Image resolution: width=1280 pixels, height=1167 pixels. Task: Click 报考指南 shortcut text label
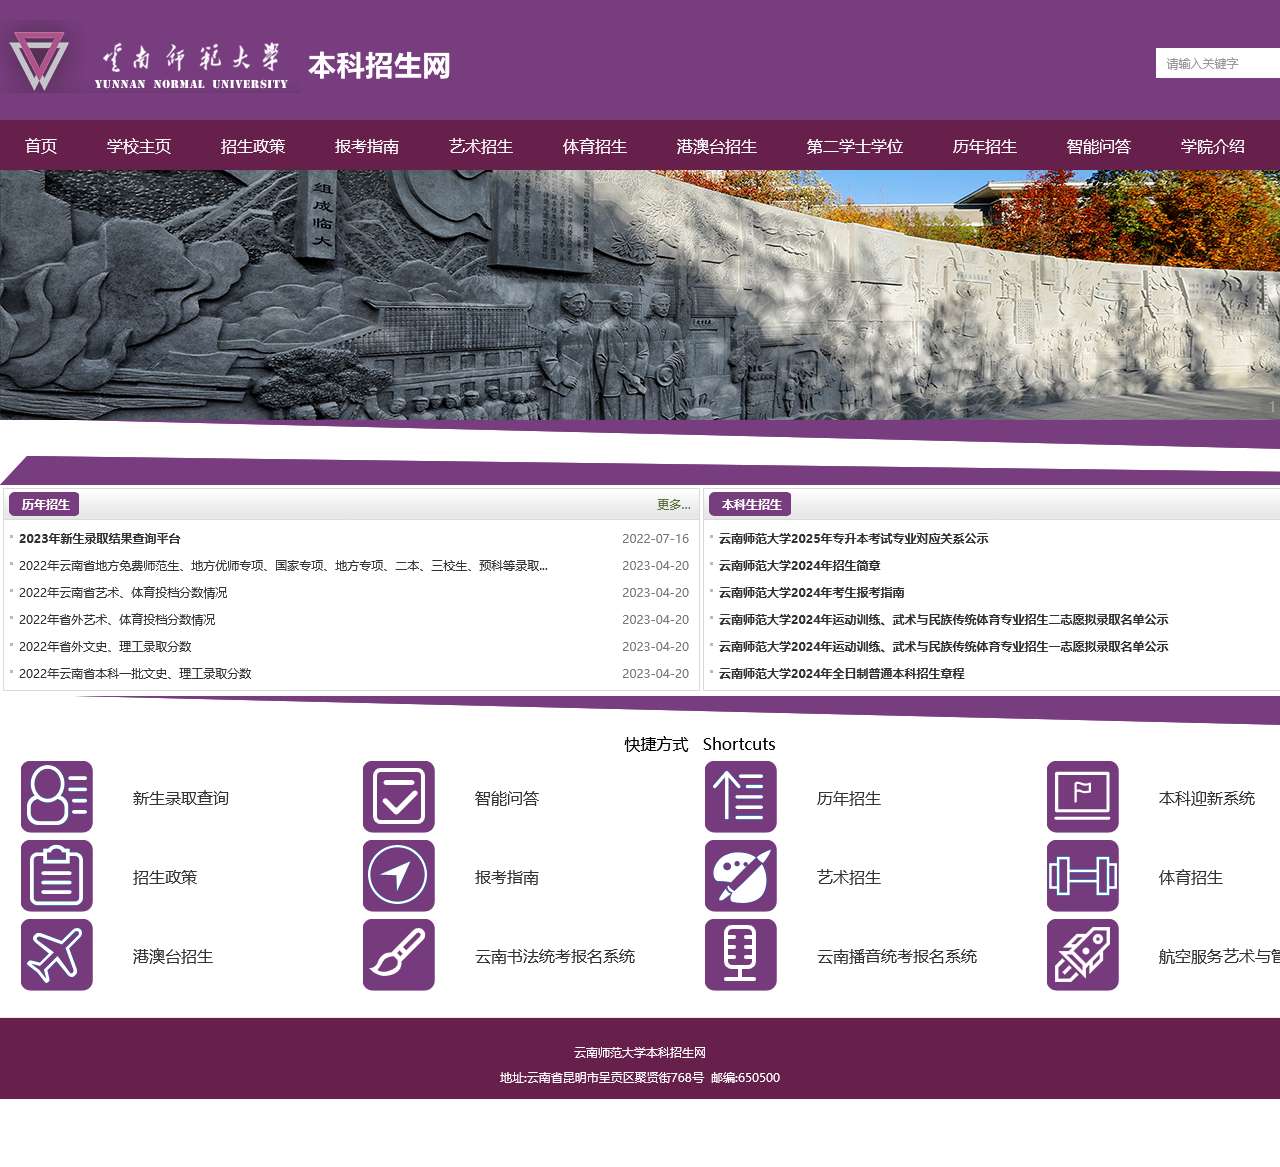tap(507, 877)
